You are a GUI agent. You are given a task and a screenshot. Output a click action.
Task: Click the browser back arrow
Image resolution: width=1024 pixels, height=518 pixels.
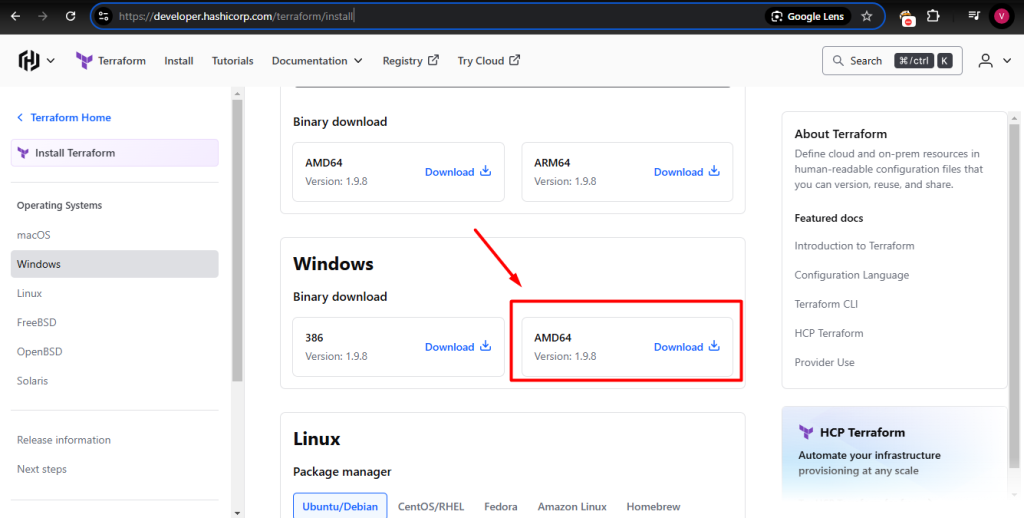(15, 17)
